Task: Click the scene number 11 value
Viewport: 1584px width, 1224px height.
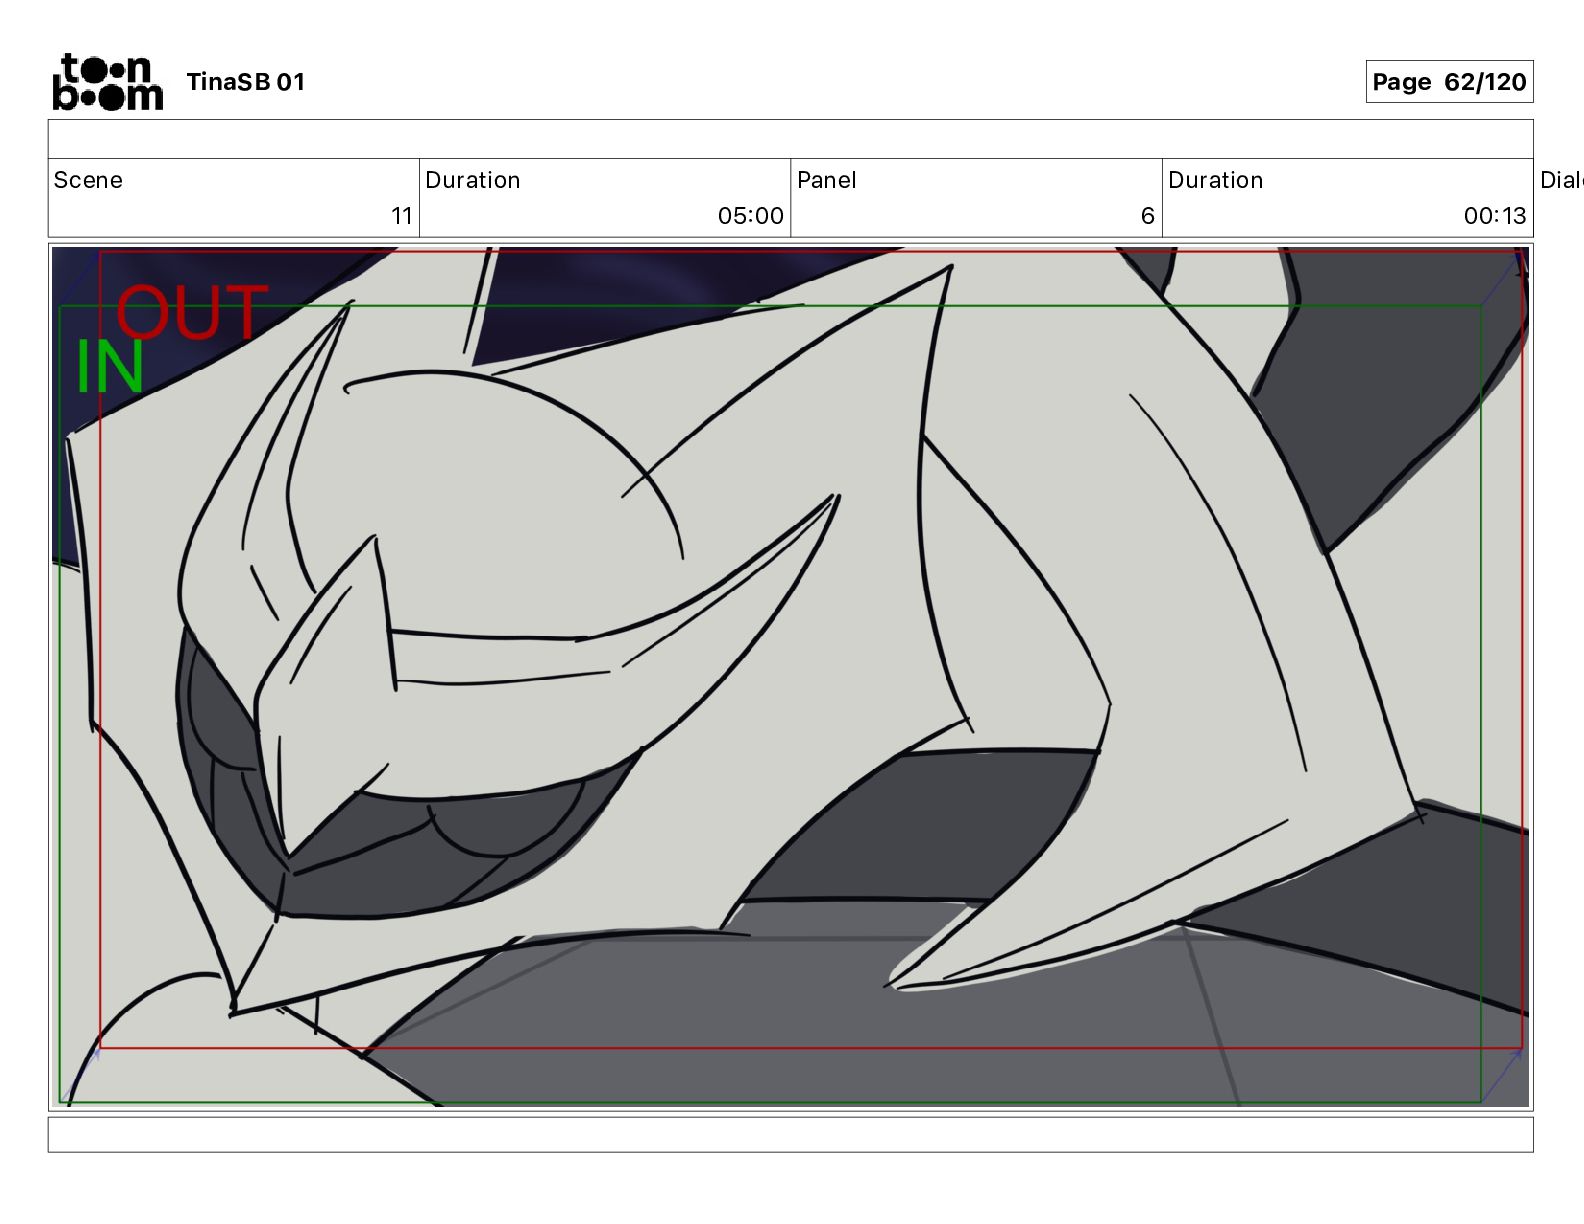Action: pyautogui.click(x=401, y=216)
